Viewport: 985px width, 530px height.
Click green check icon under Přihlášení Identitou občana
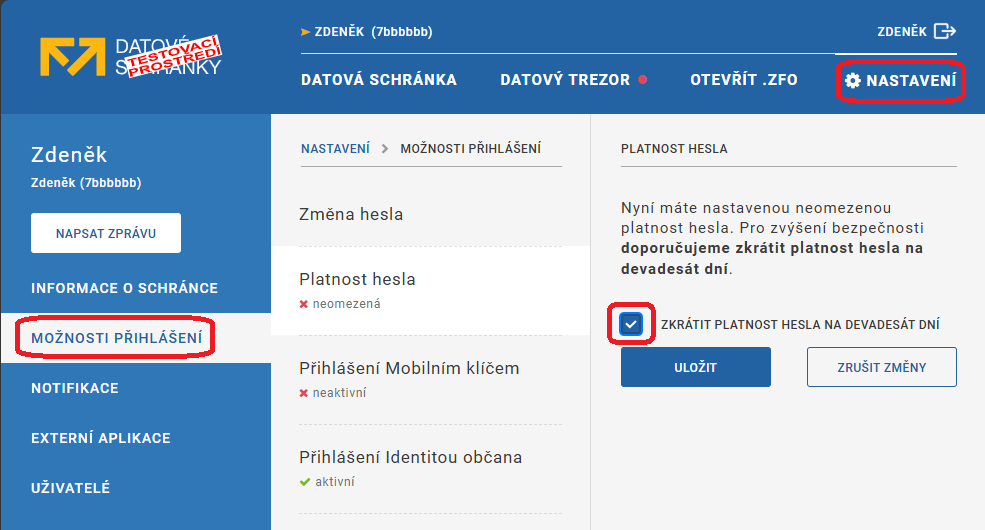click(x=304, y=482)
